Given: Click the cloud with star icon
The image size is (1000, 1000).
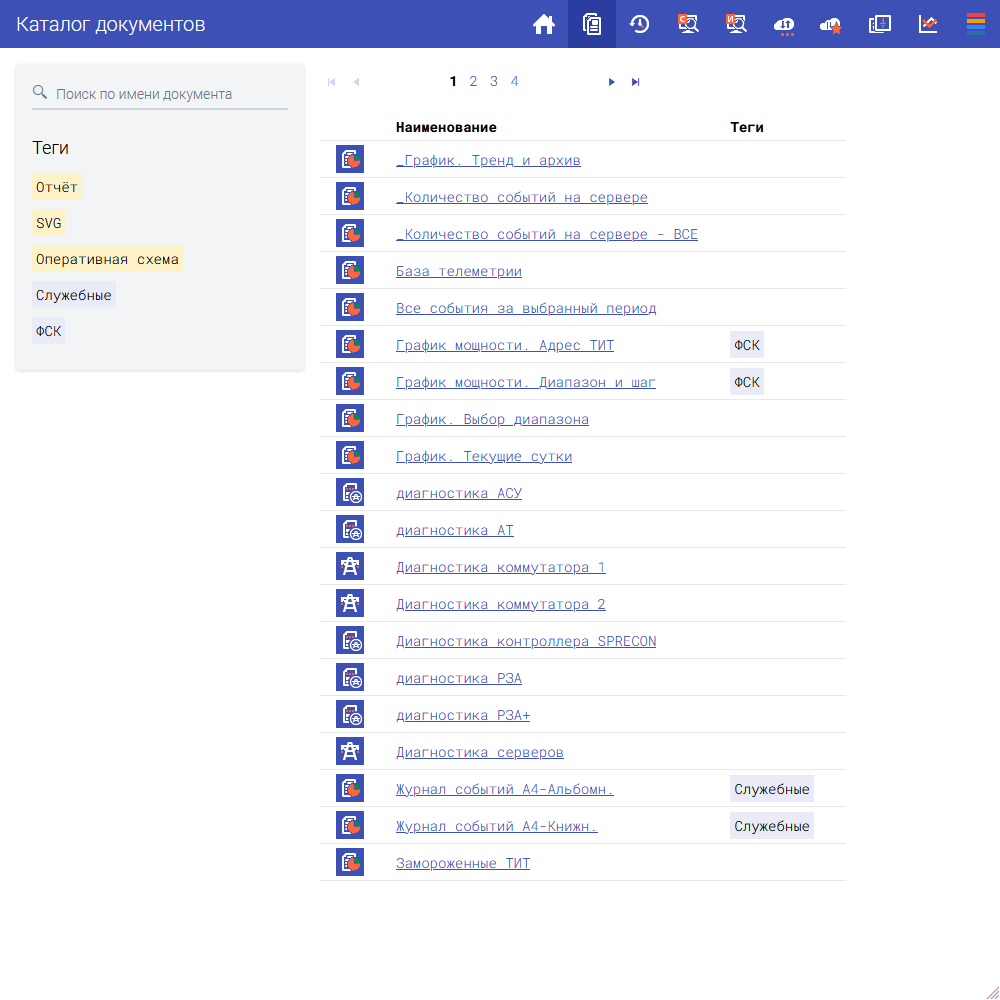Looking at the screenshot, I should (x=830, y=24).
